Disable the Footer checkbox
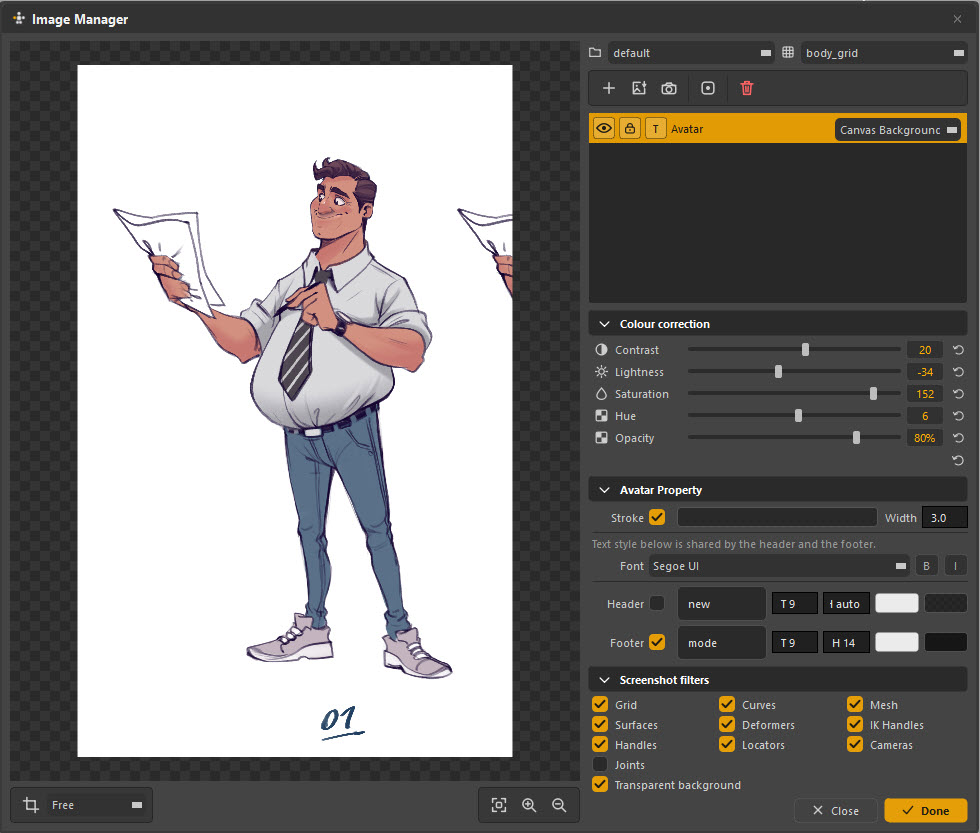Image resolution: width=980 pixels, height=833 pixels. pyautogui.click(x=657, y=642)
